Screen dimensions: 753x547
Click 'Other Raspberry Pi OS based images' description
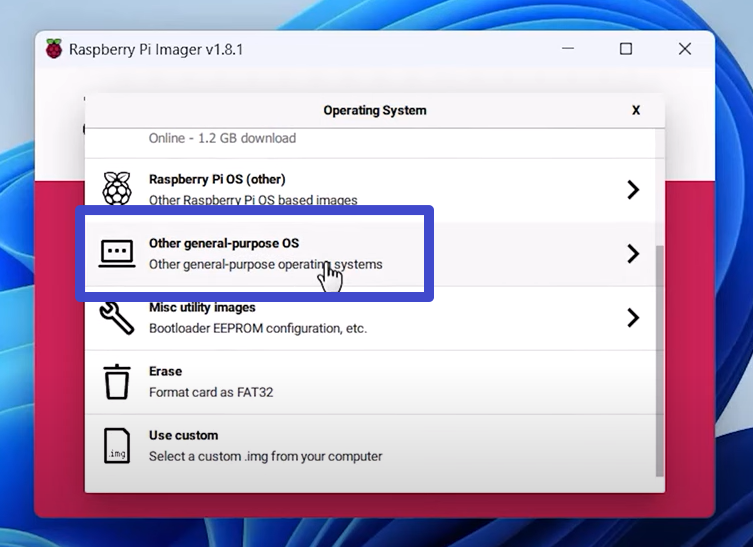click(x=253, y=200)
